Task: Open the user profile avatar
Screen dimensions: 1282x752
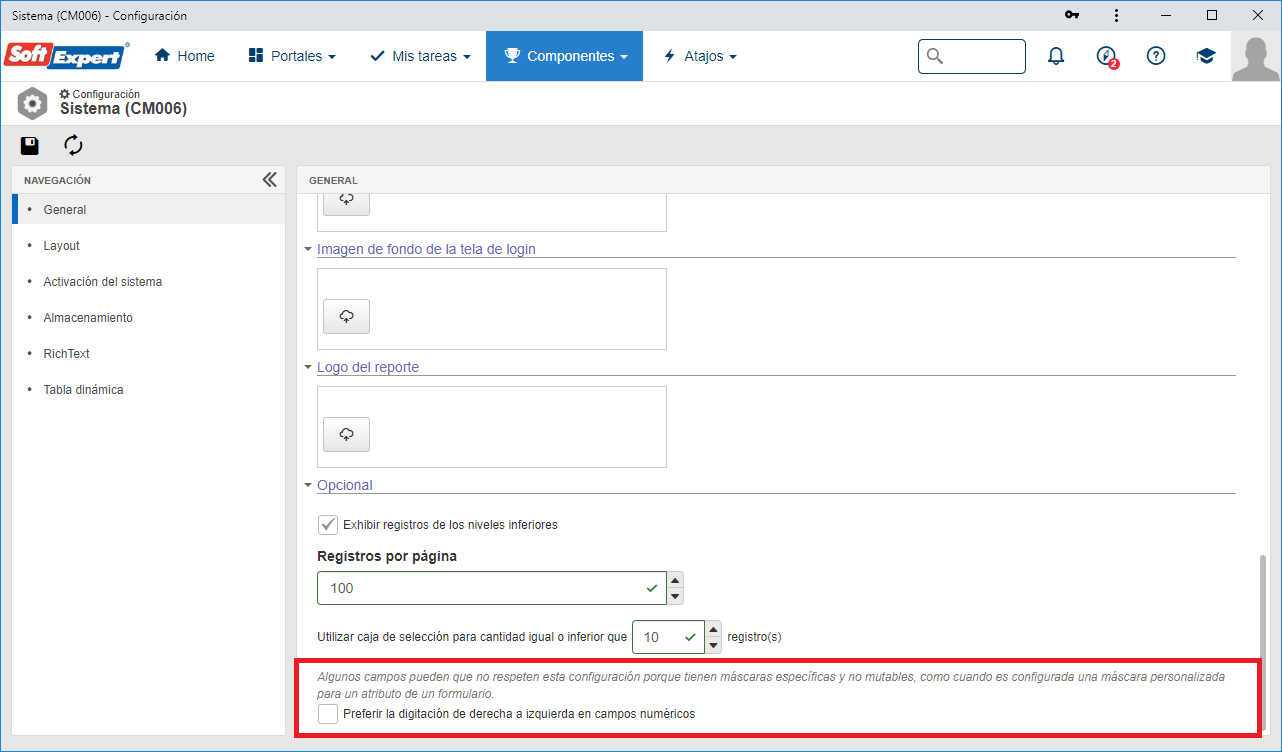Action: click(1256, 58)
